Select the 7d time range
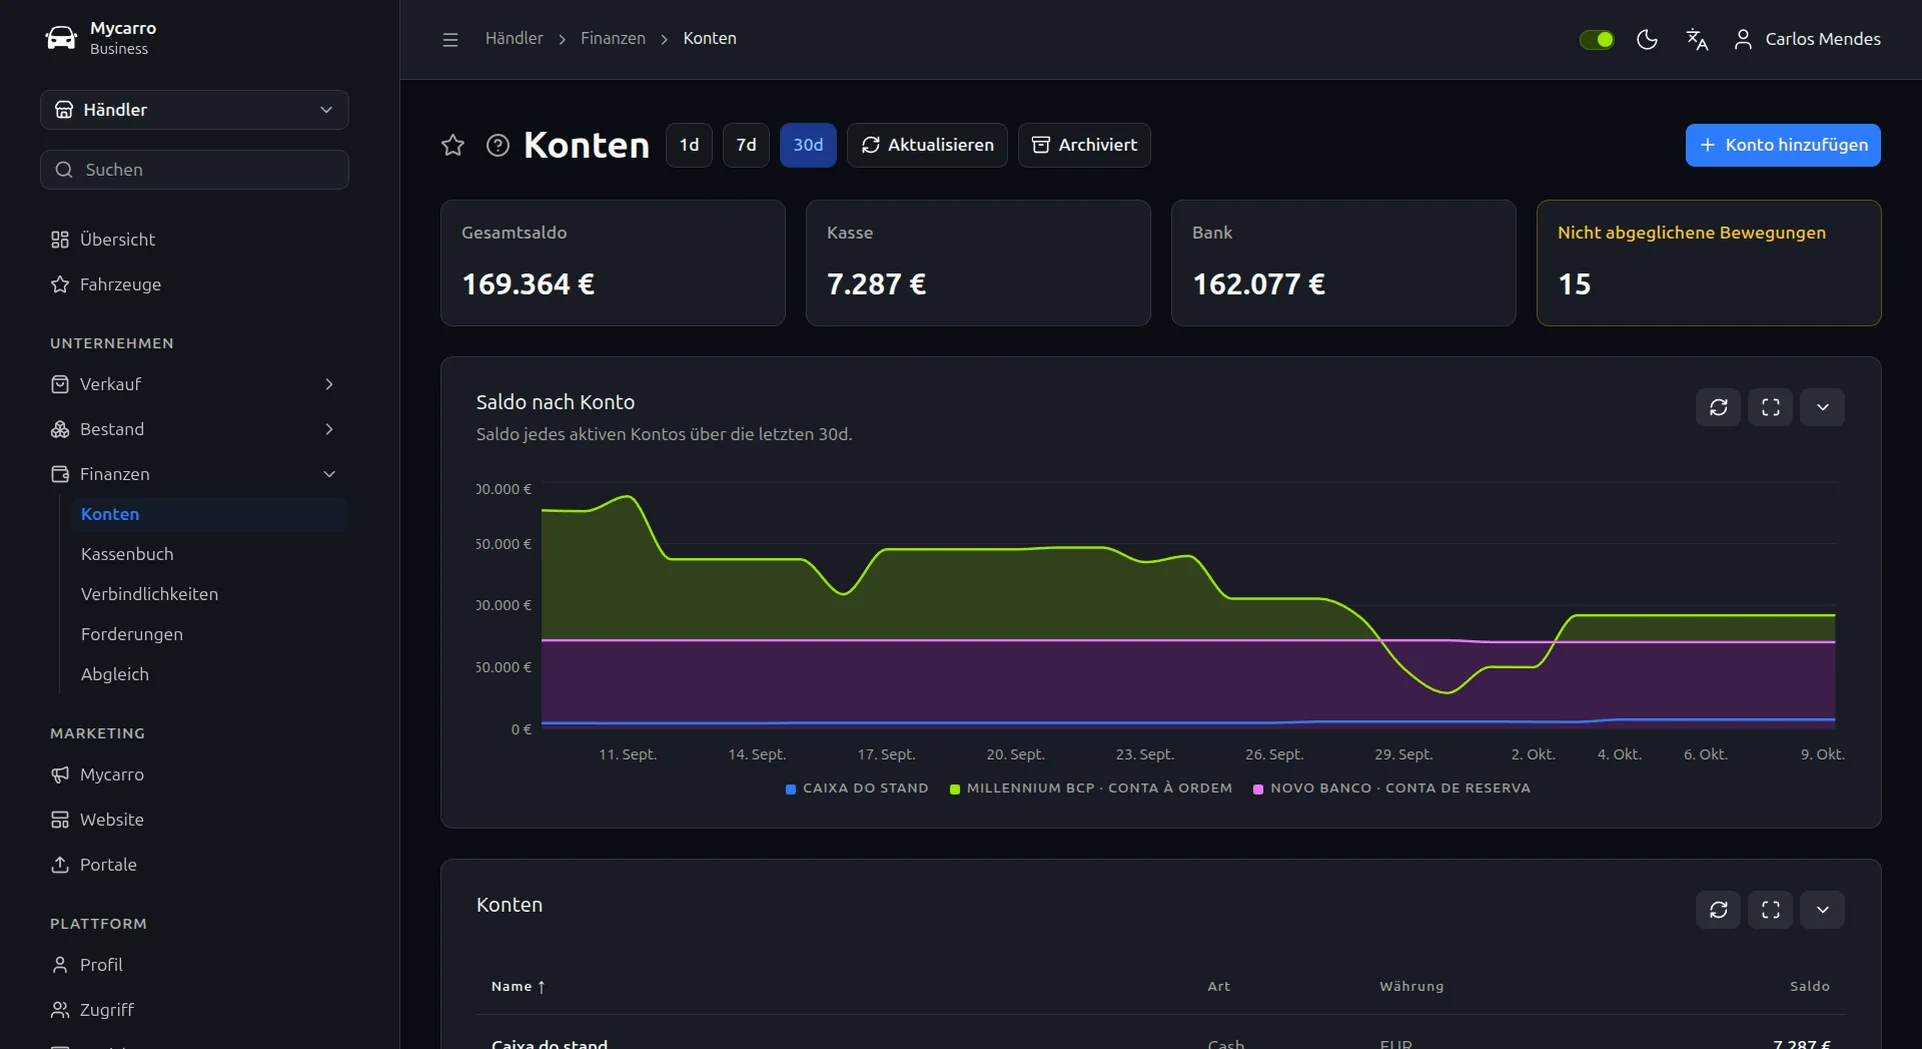 coord(746,145)
